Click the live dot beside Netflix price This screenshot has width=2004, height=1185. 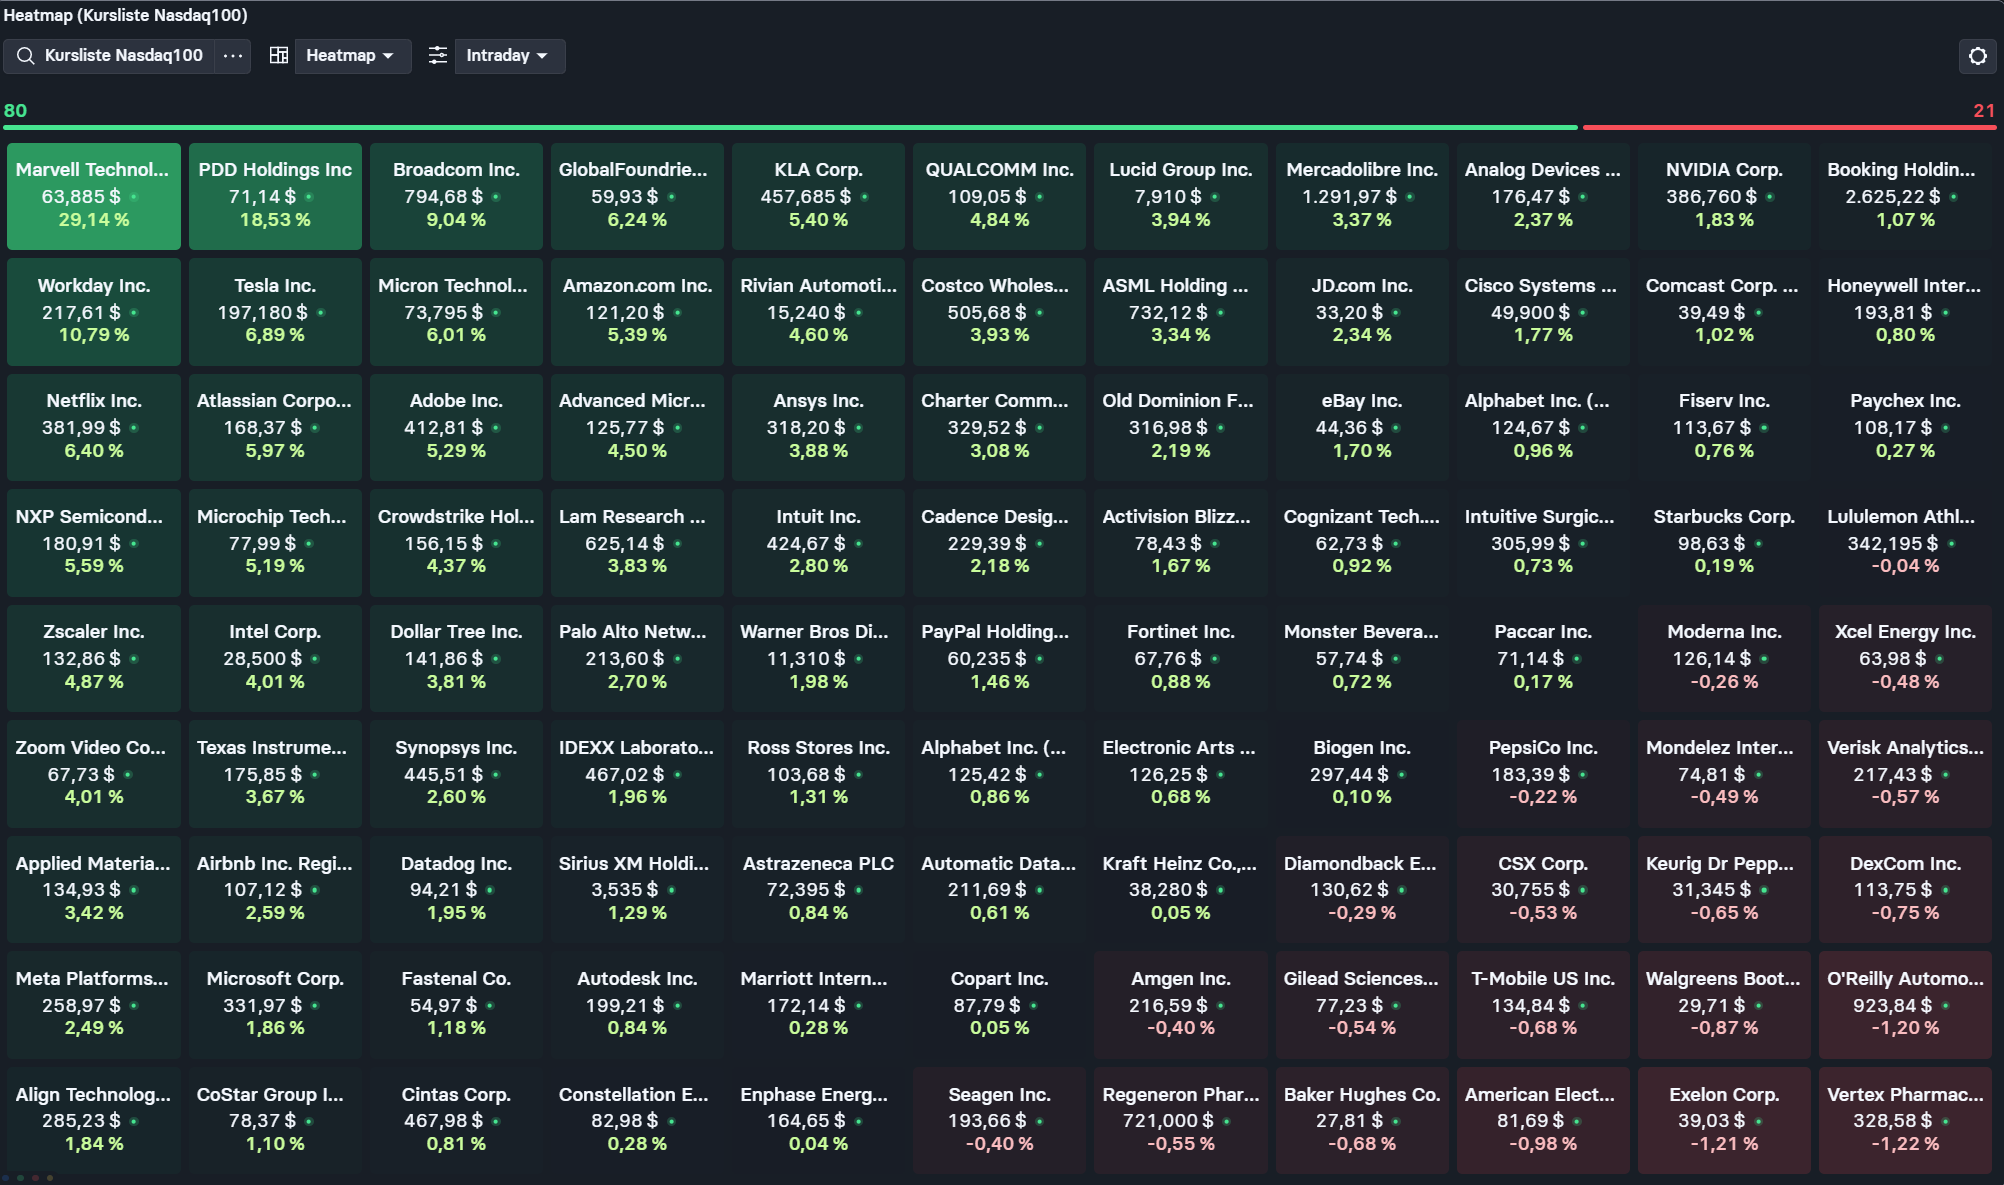pyautogui.click(x=134, y=428)
